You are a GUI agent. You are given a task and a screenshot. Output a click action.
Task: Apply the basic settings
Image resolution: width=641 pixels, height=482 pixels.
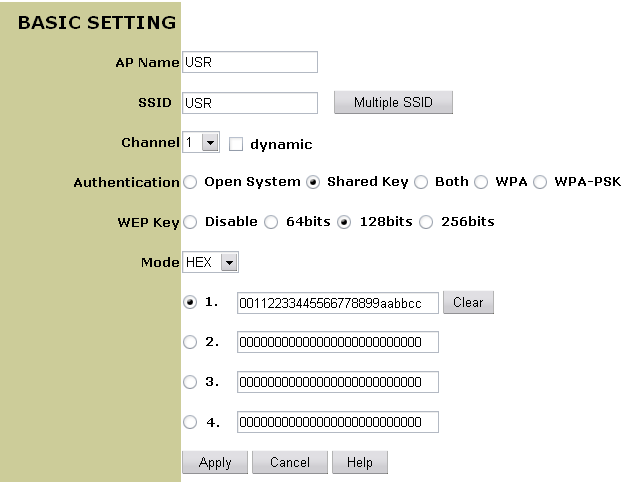pos(215,462)
